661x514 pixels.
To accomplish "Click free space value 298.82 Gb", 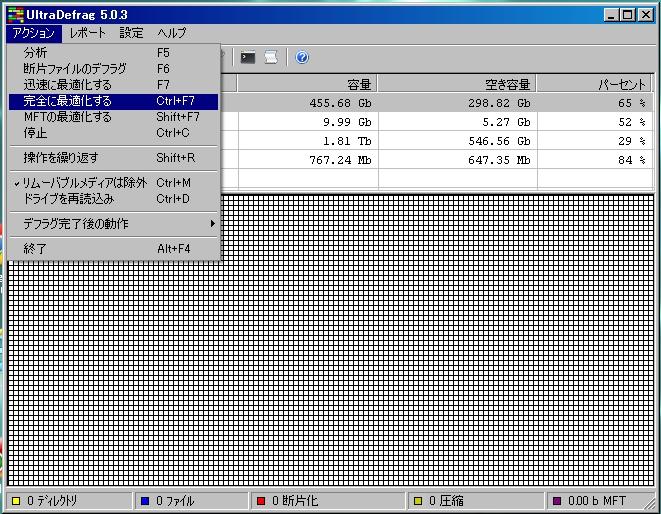I will (x=499, y=103).
